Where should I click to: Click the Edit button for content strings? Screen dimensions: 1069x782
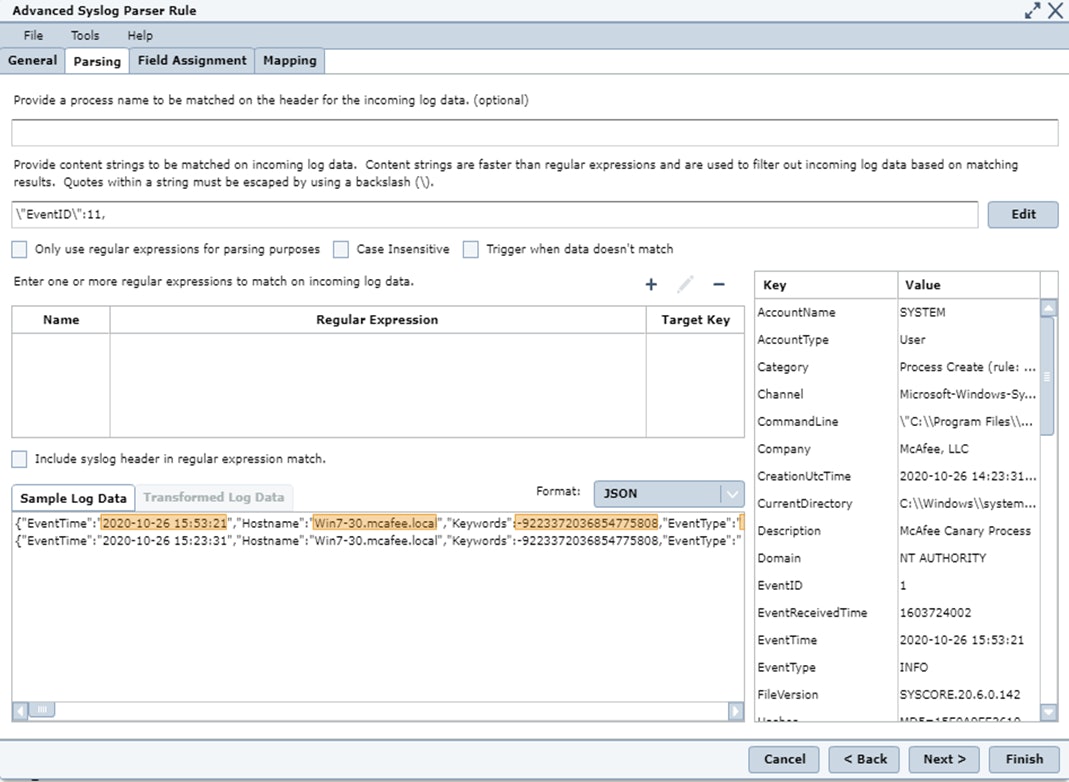pyautogui.click(x=1023, y=214)
